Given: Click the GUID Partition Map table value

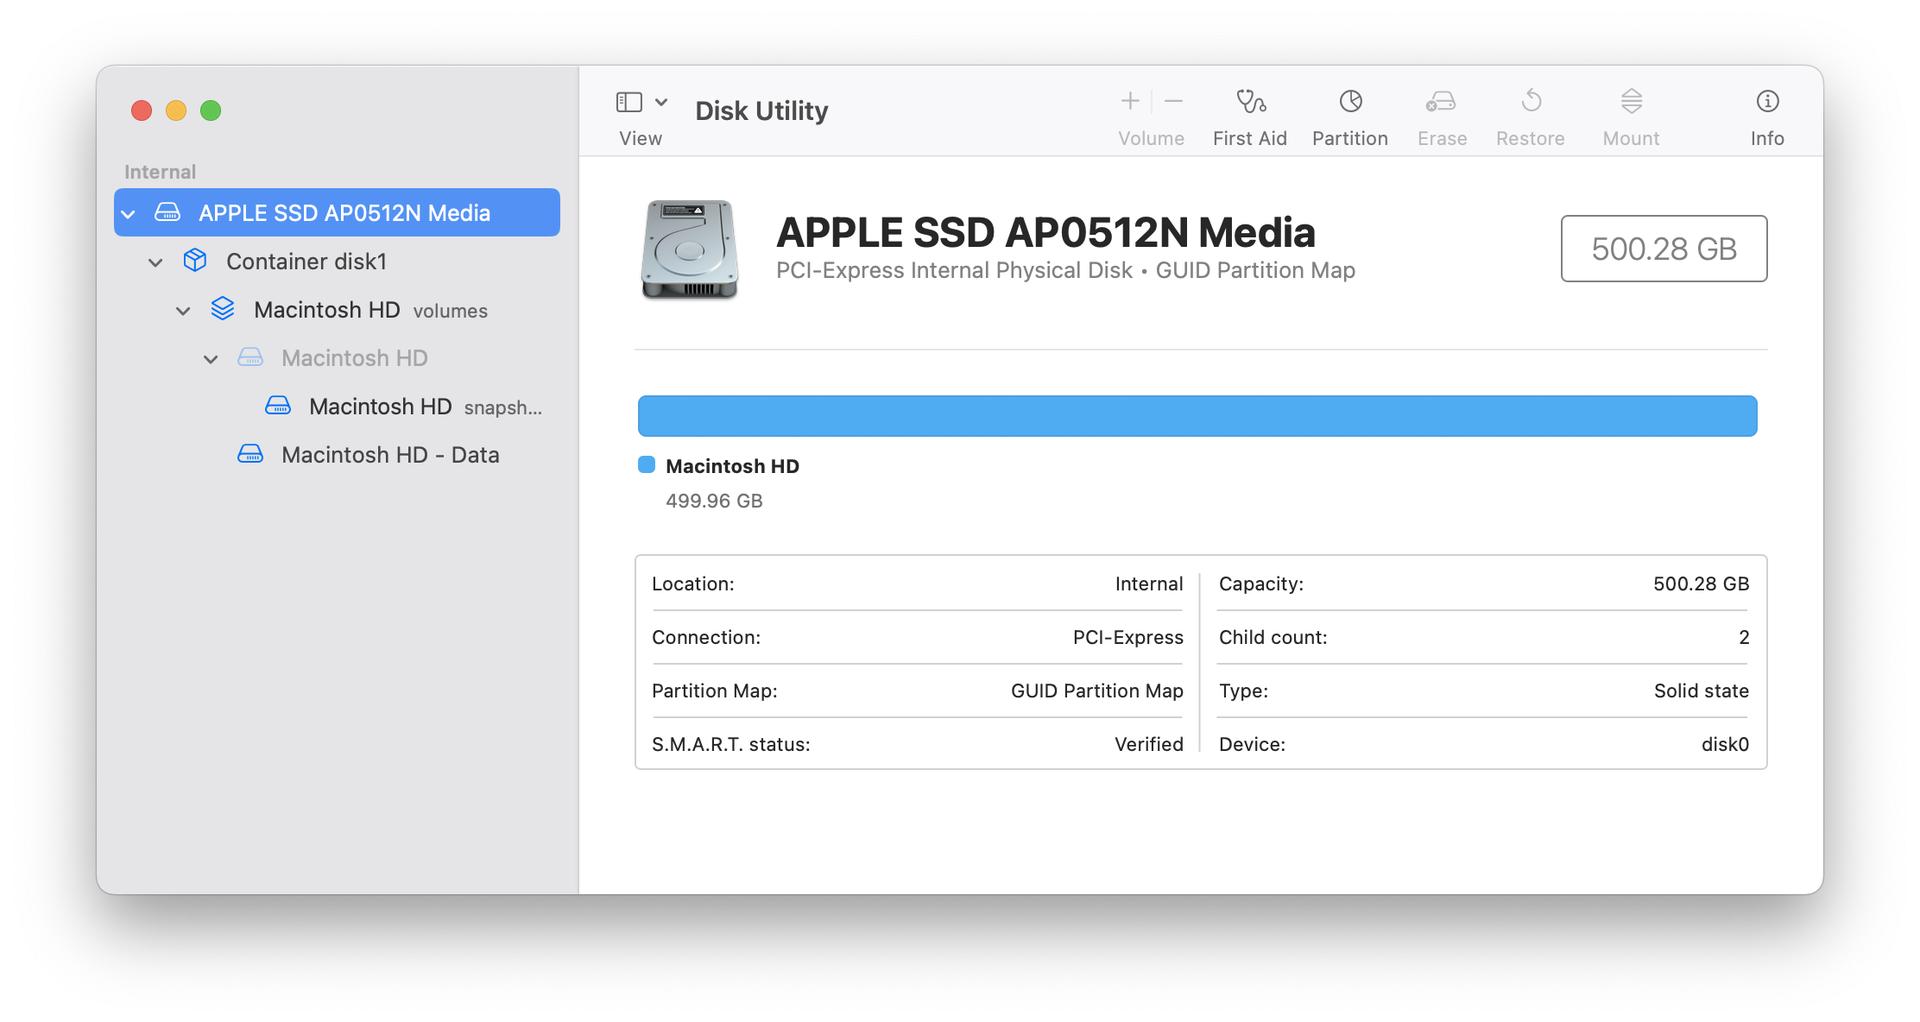Looking at the screenshot, I should (1097, 691).
